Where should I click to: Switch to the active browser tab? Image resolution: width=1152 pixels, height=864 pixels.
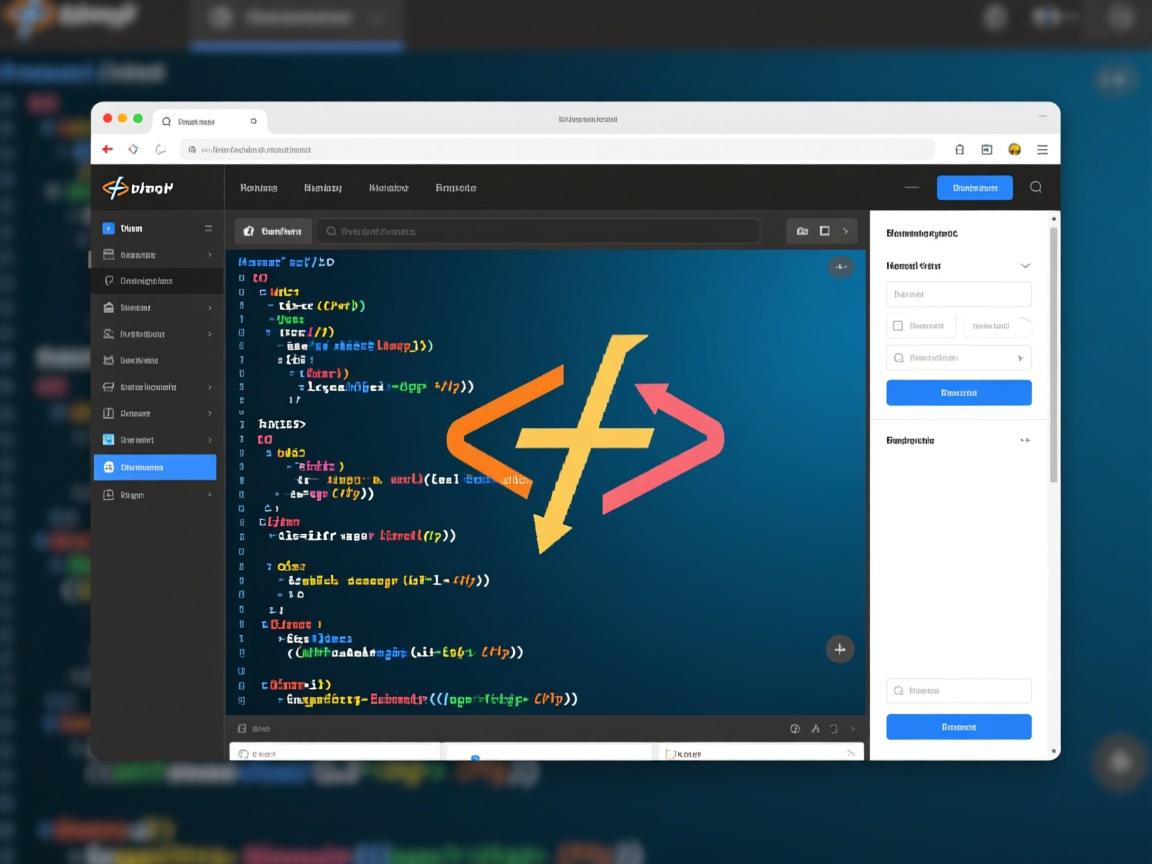pyautogui.click(x=211, y=121)
